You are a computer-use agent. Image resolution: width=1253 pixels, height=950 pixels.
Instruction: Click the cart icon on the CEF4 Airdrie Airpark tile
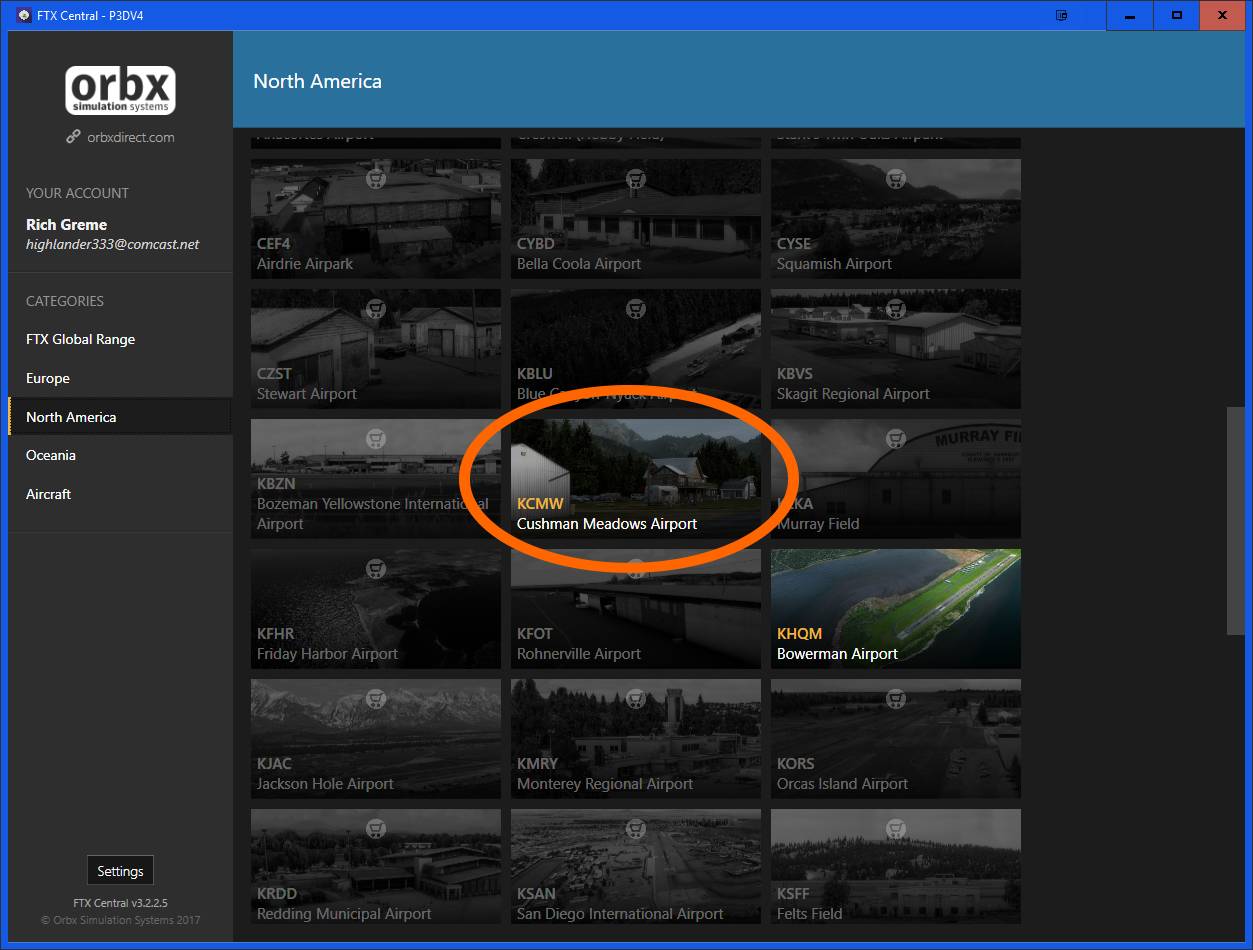point(376,179)
